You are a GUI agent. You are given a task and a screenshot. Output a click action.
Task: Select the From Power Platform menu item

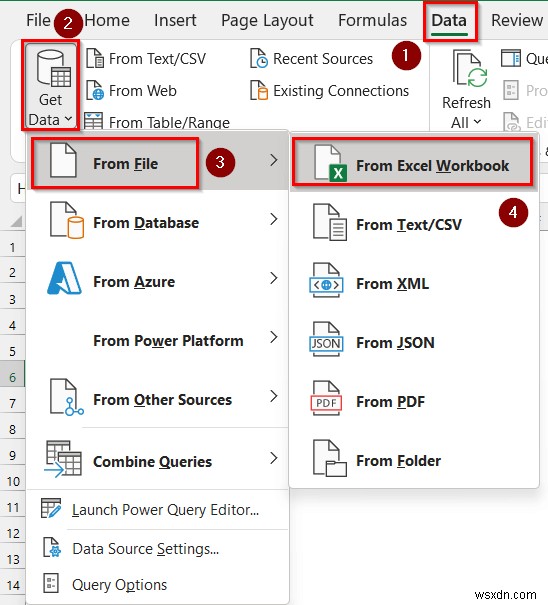157,341
